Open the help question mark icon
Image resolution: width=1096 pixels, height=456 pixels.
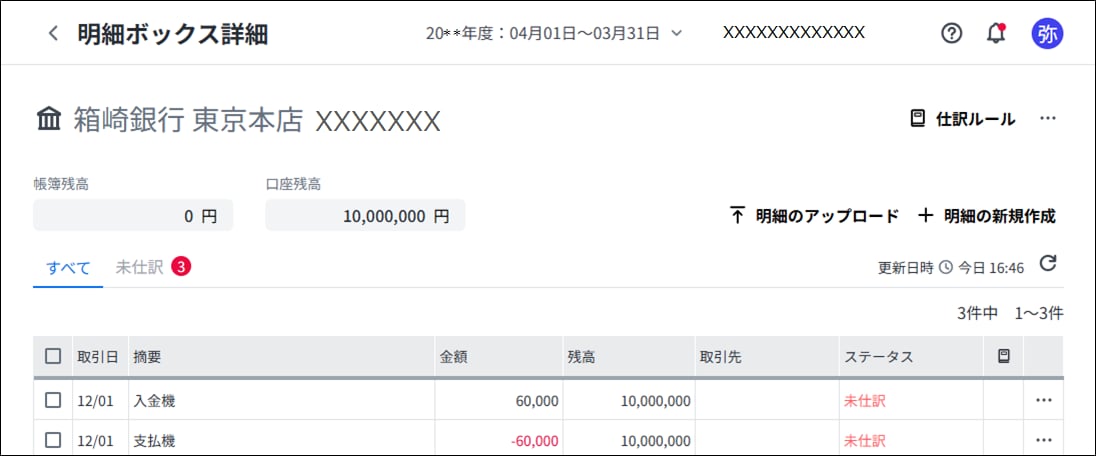(x=951, y=33)
